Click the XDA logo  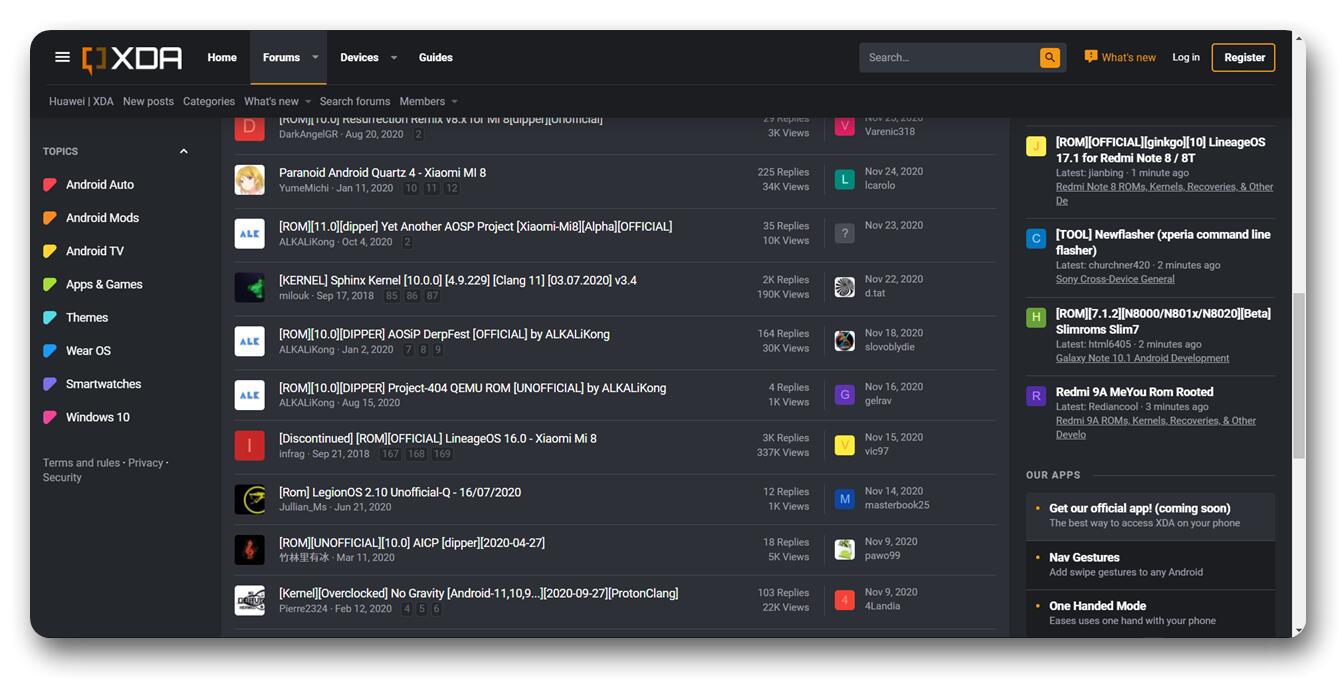point(133,58)
